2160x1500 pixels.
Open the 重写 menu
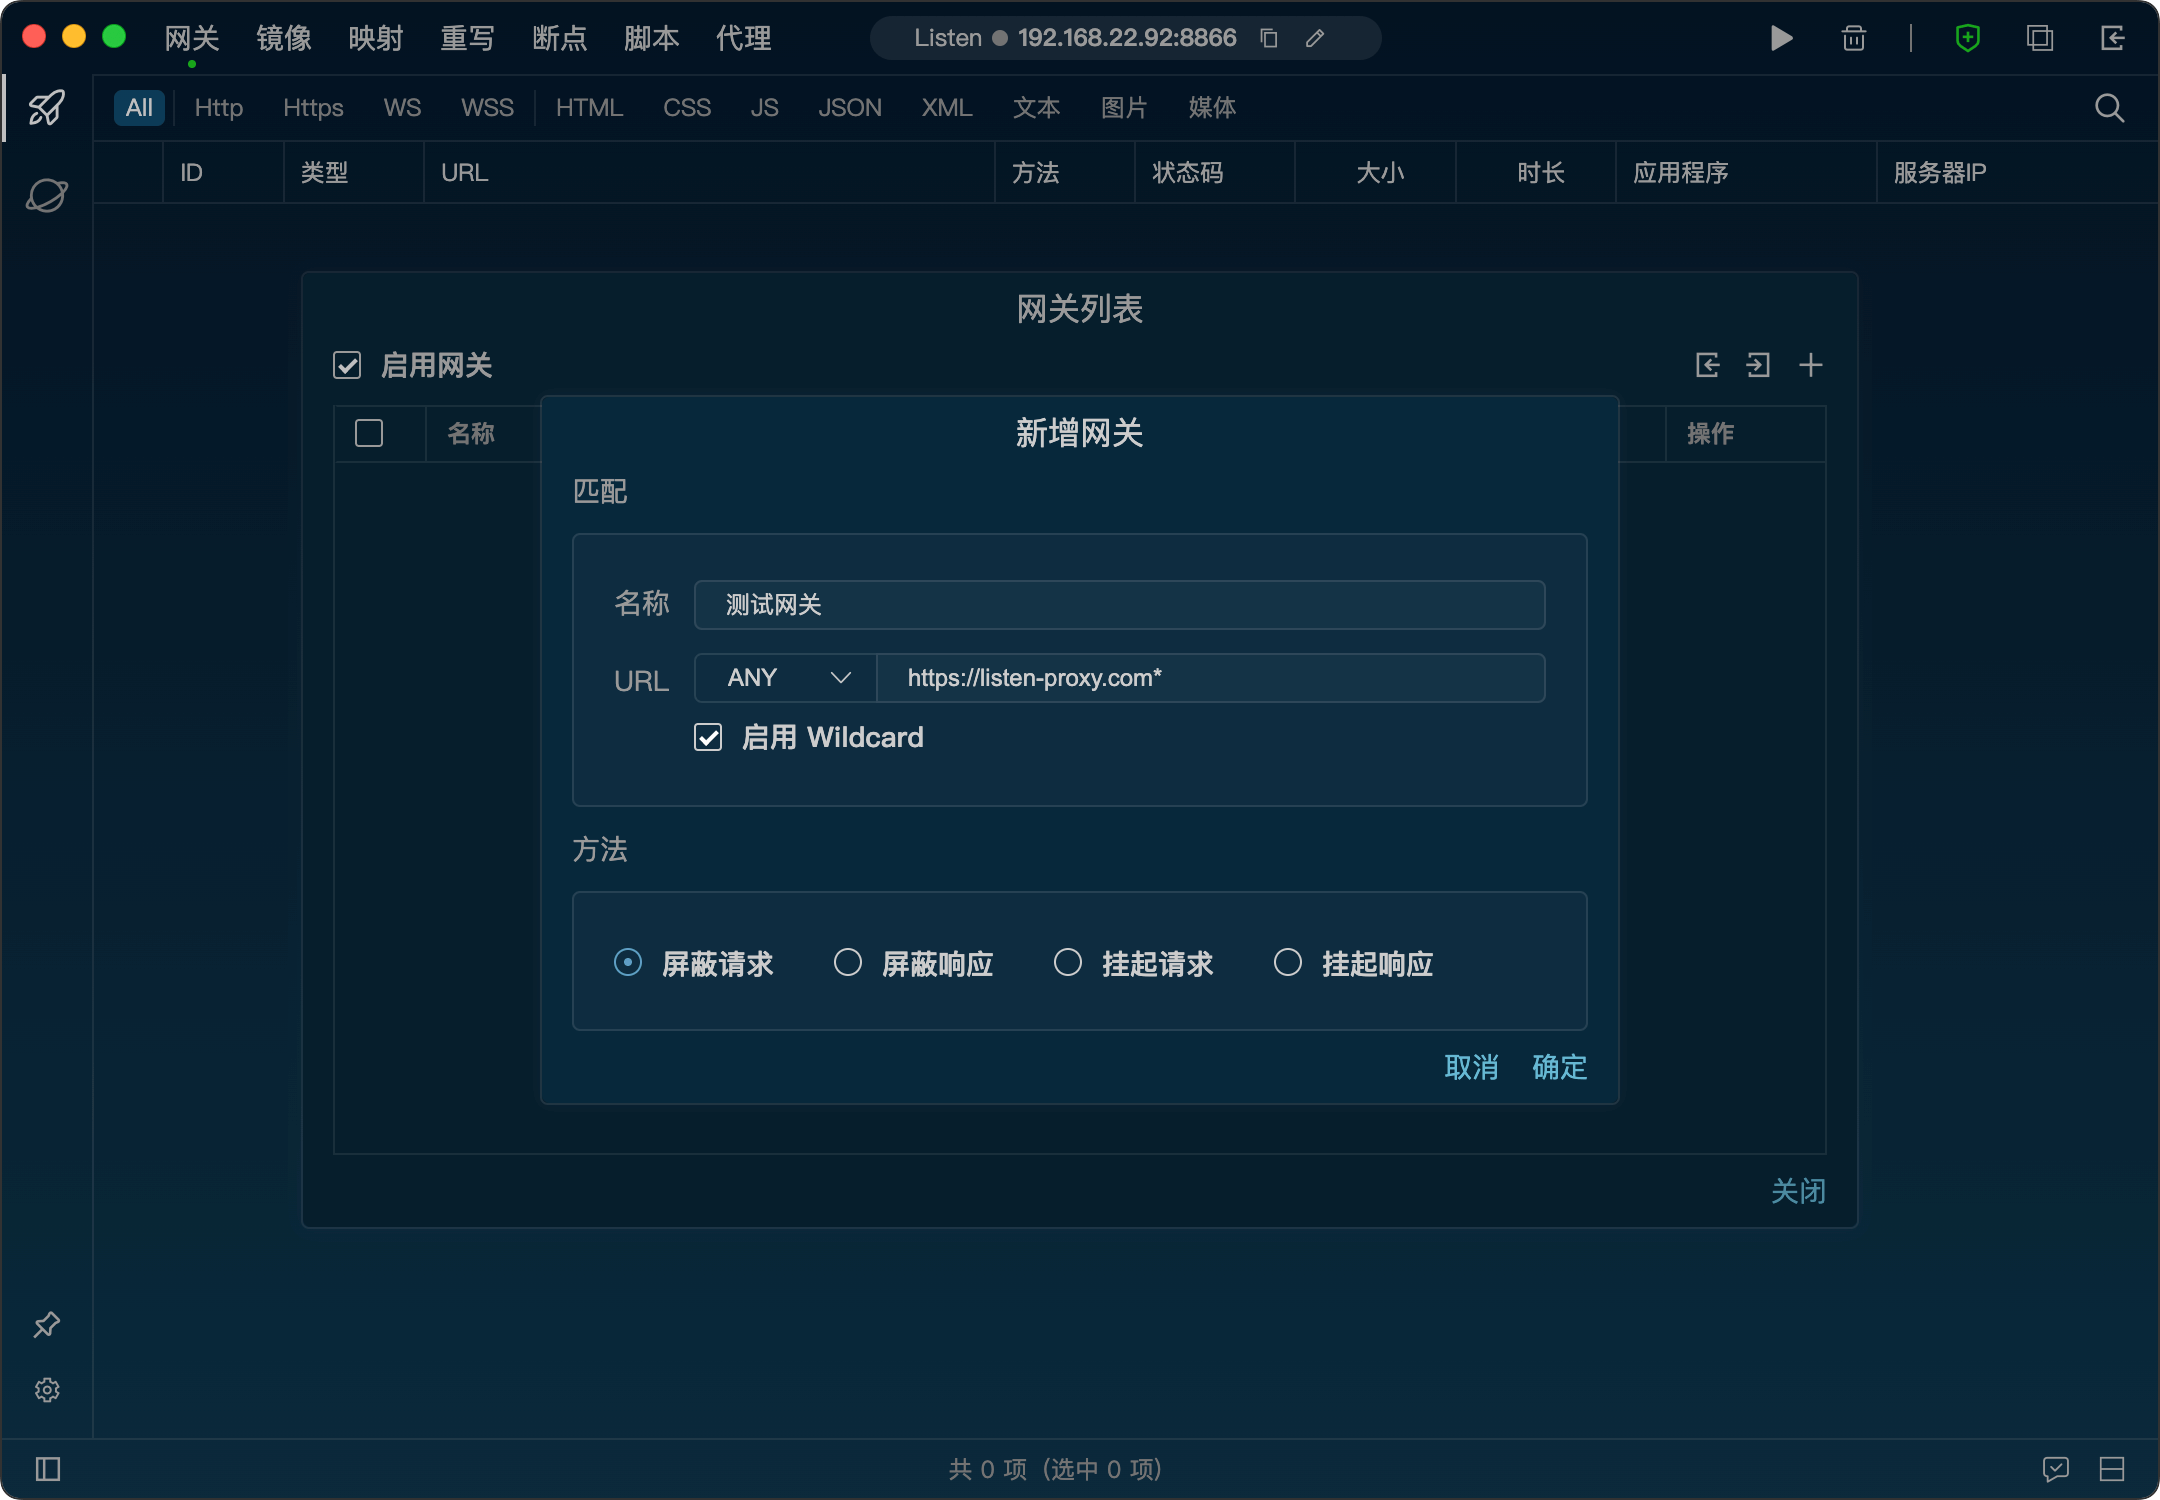[x=467, y=38]
